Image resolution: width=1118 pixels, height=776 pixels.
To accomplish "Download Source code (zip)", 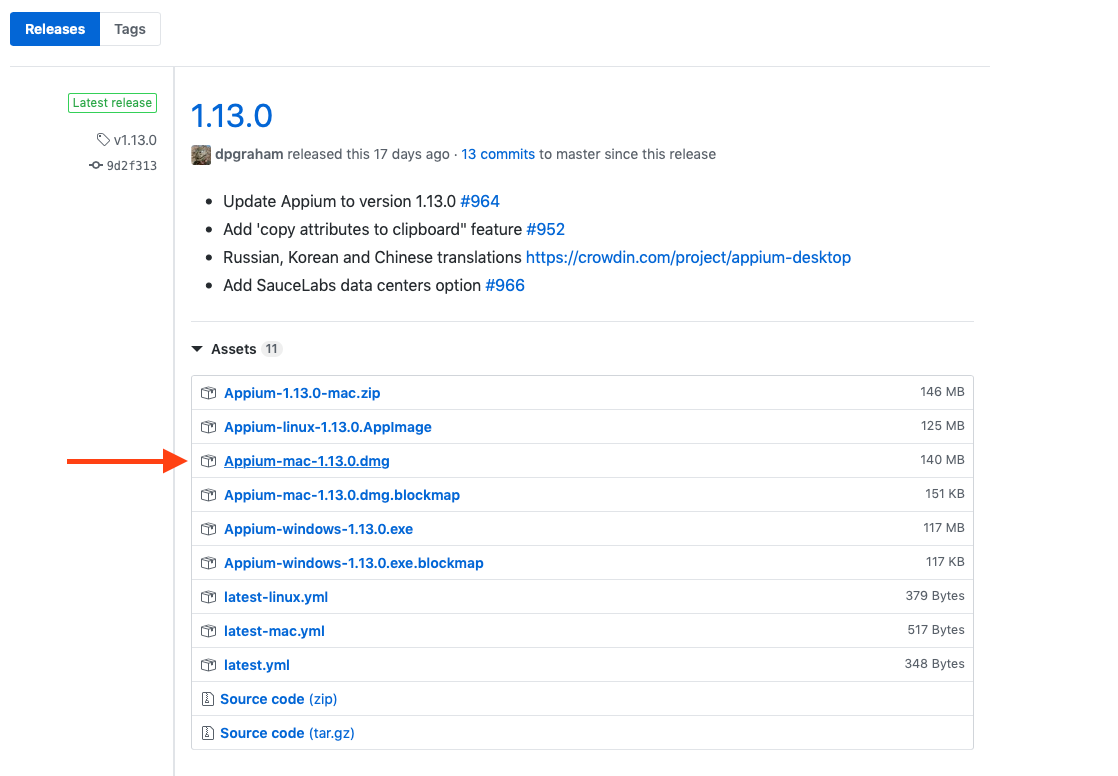I will coord(278,699).
